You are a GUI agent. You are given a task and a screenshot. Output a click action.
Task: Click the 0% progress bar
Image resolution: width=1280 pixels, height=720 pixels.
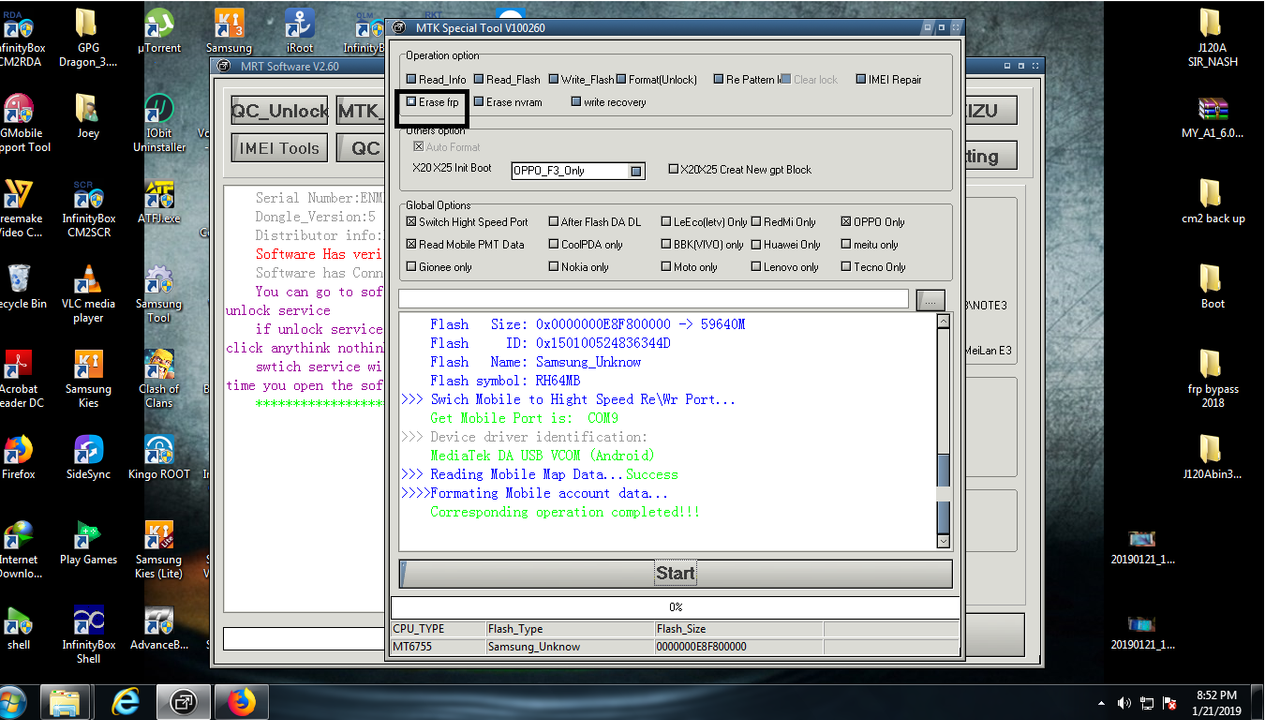pos(675,607)
